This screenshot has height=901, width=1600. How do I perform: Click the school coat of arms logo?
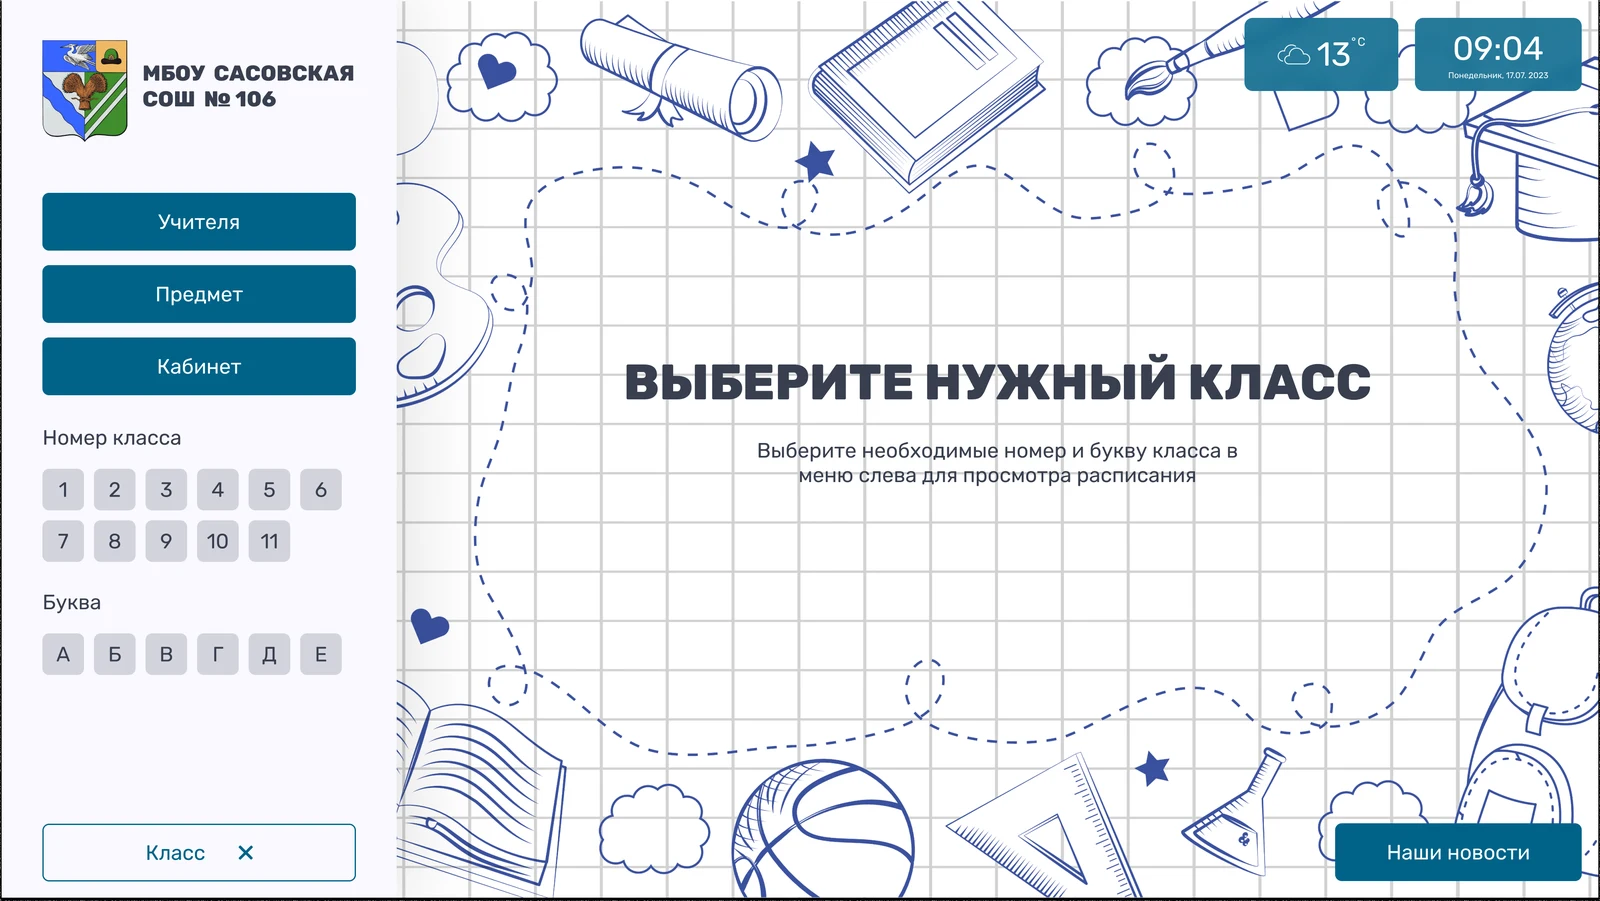(85, 90)
